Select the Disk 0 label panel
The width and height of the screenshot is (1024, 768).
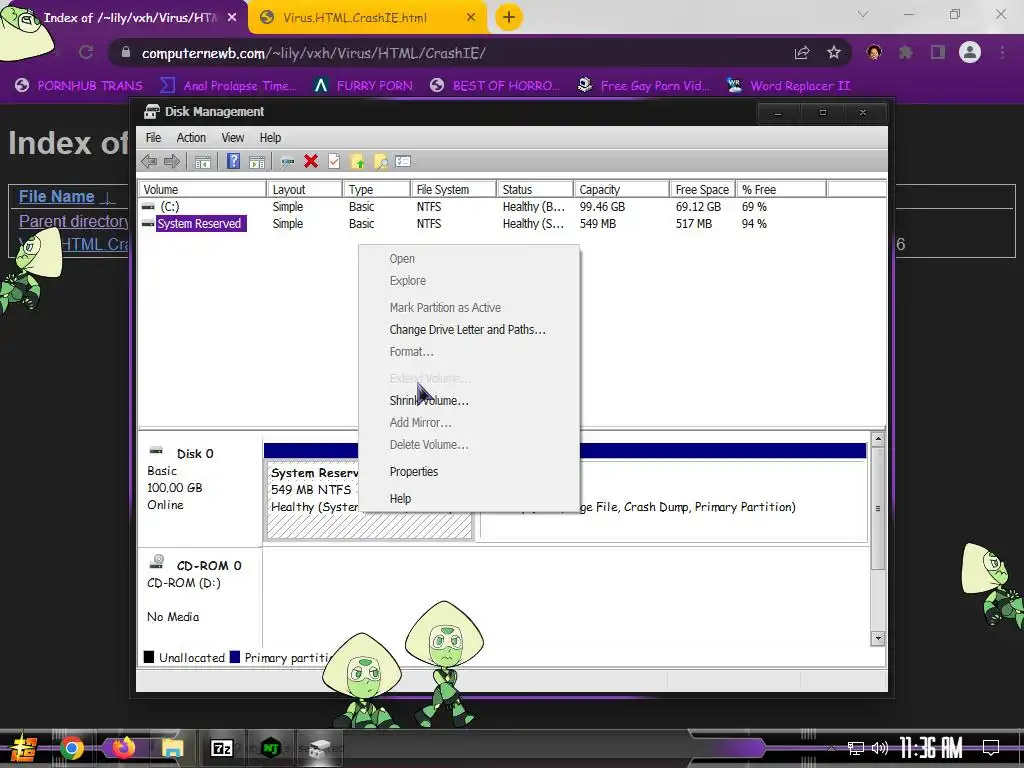click(x=200, y=490)
